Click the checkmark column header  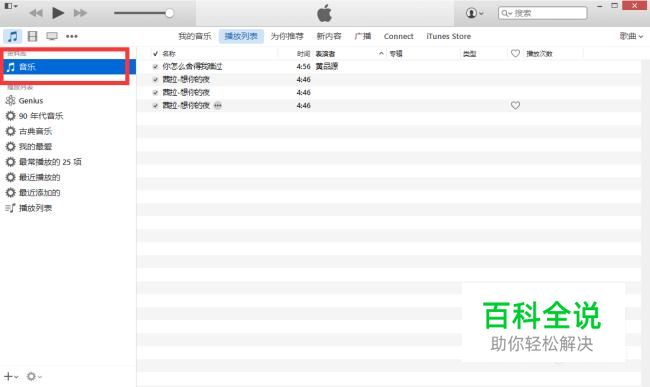point(155,53)
